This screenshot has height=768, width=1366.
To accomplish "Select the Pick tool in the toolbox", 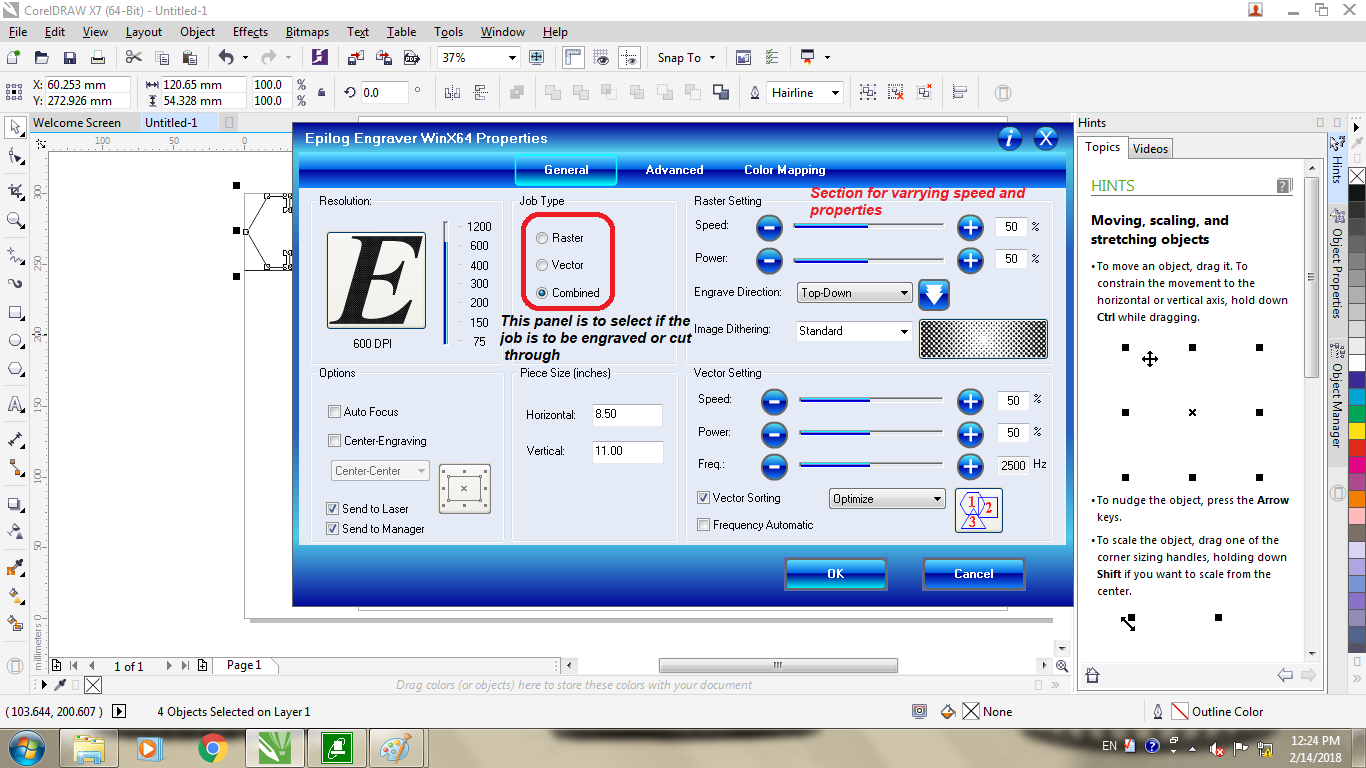I will click(15, 127).
